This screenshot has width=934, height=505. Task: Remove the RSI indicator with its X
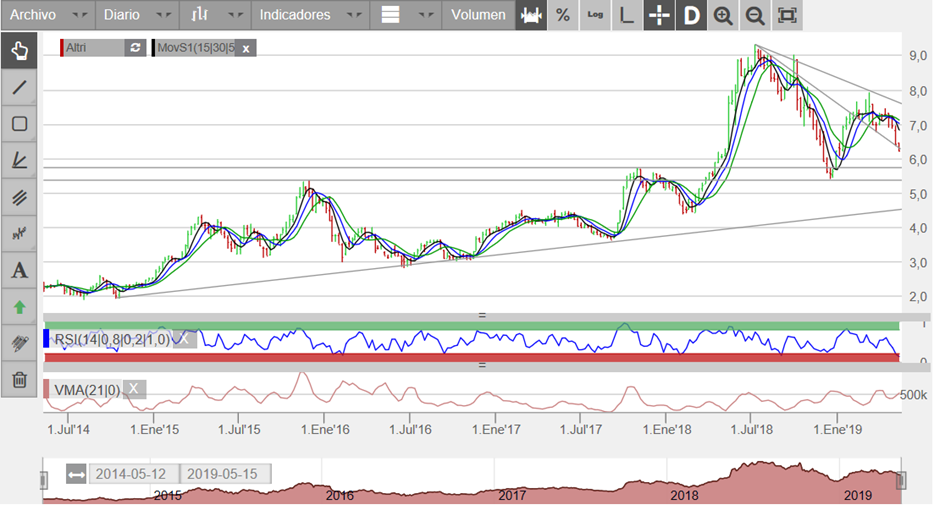tap(183, 339)
